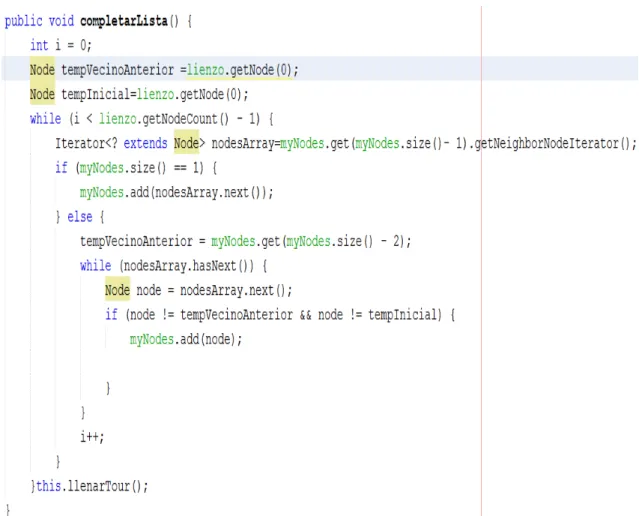Click hasNext in the inner while loop
This screenshot has width=639, height=516.
[214, 266]
